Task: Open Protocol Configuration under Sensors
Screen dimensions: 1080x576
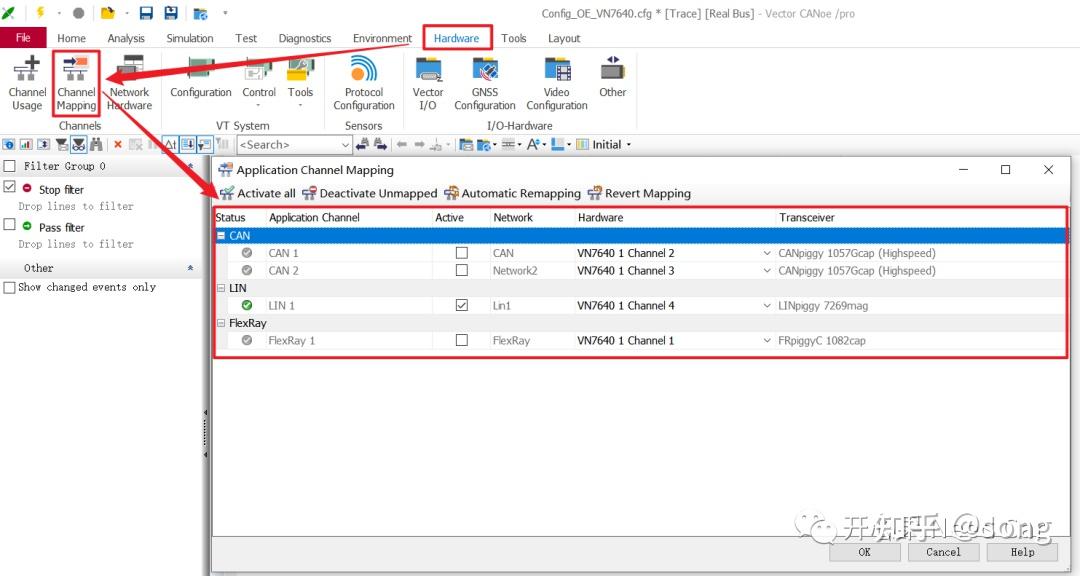Action: (x=364, y=84)
